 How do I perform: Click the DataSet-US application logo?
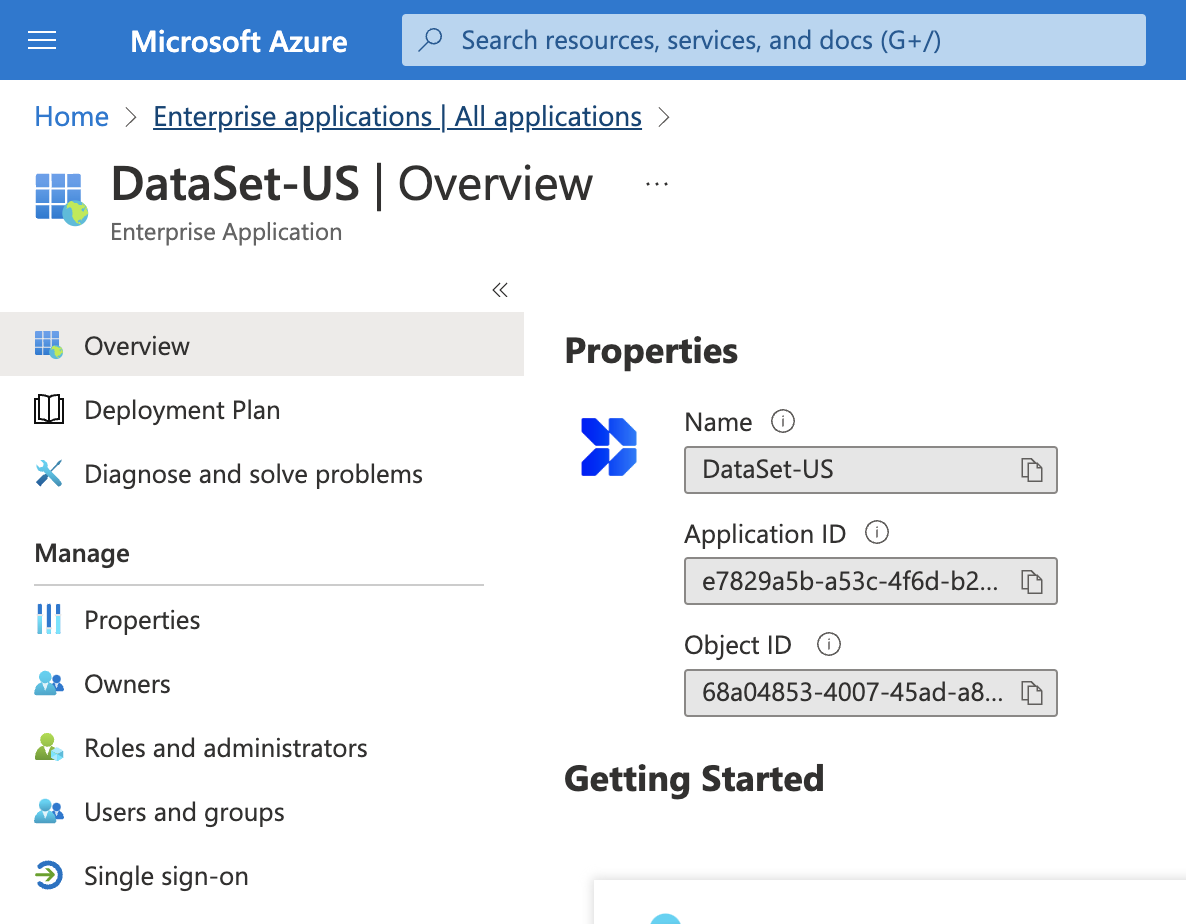coord(609,447)
